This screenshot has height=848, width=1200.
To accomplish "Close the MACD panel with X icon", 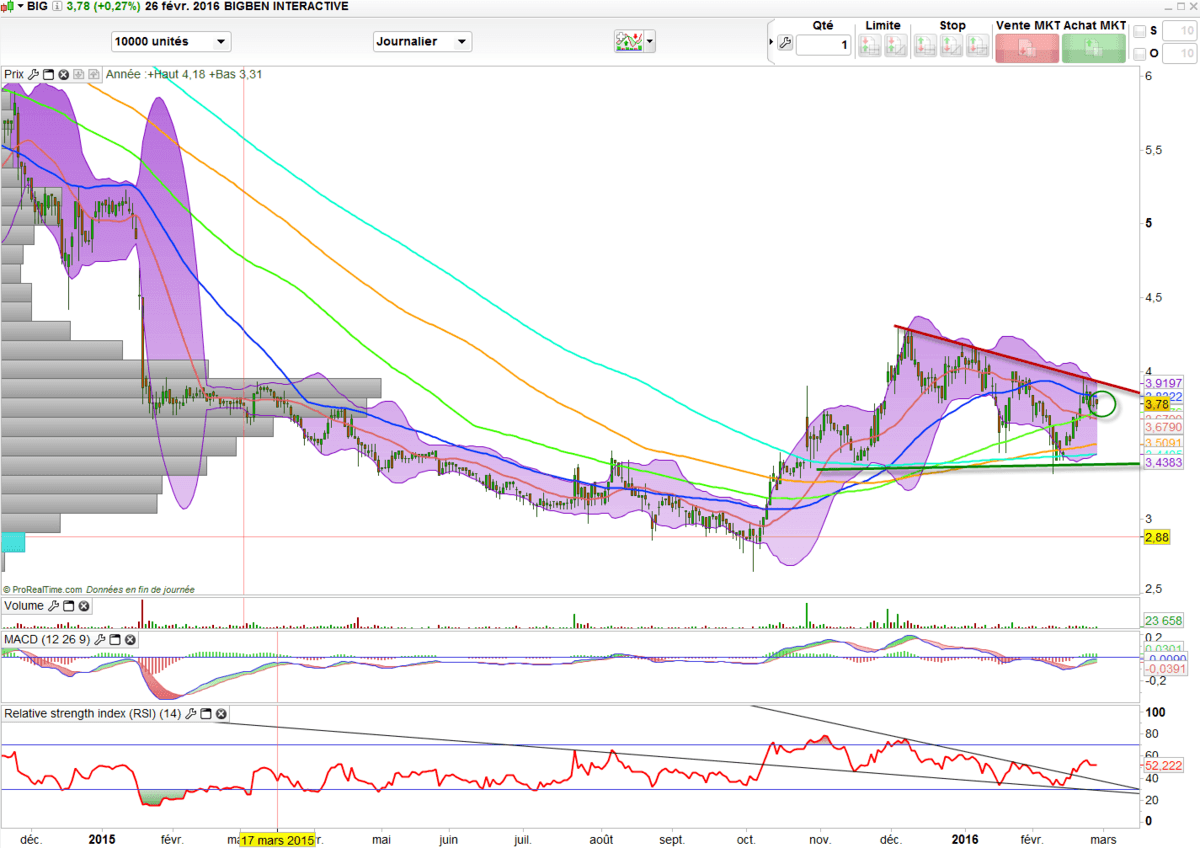I will pos(130,639).
